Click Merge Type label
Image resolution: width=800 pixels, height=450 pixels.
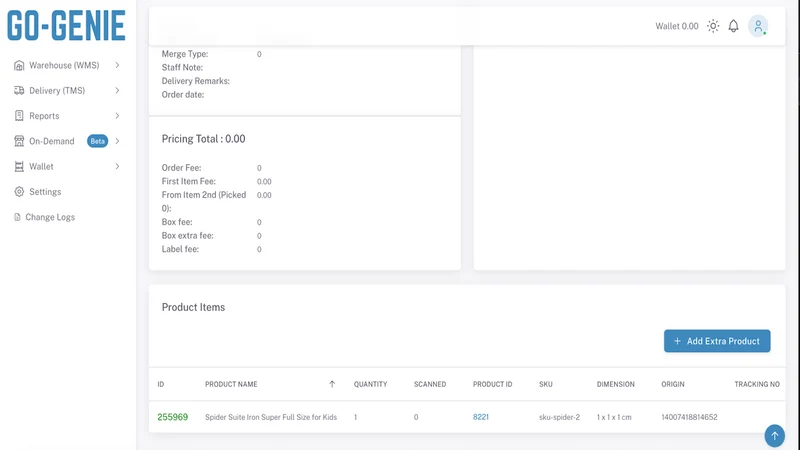coord(185,54)
